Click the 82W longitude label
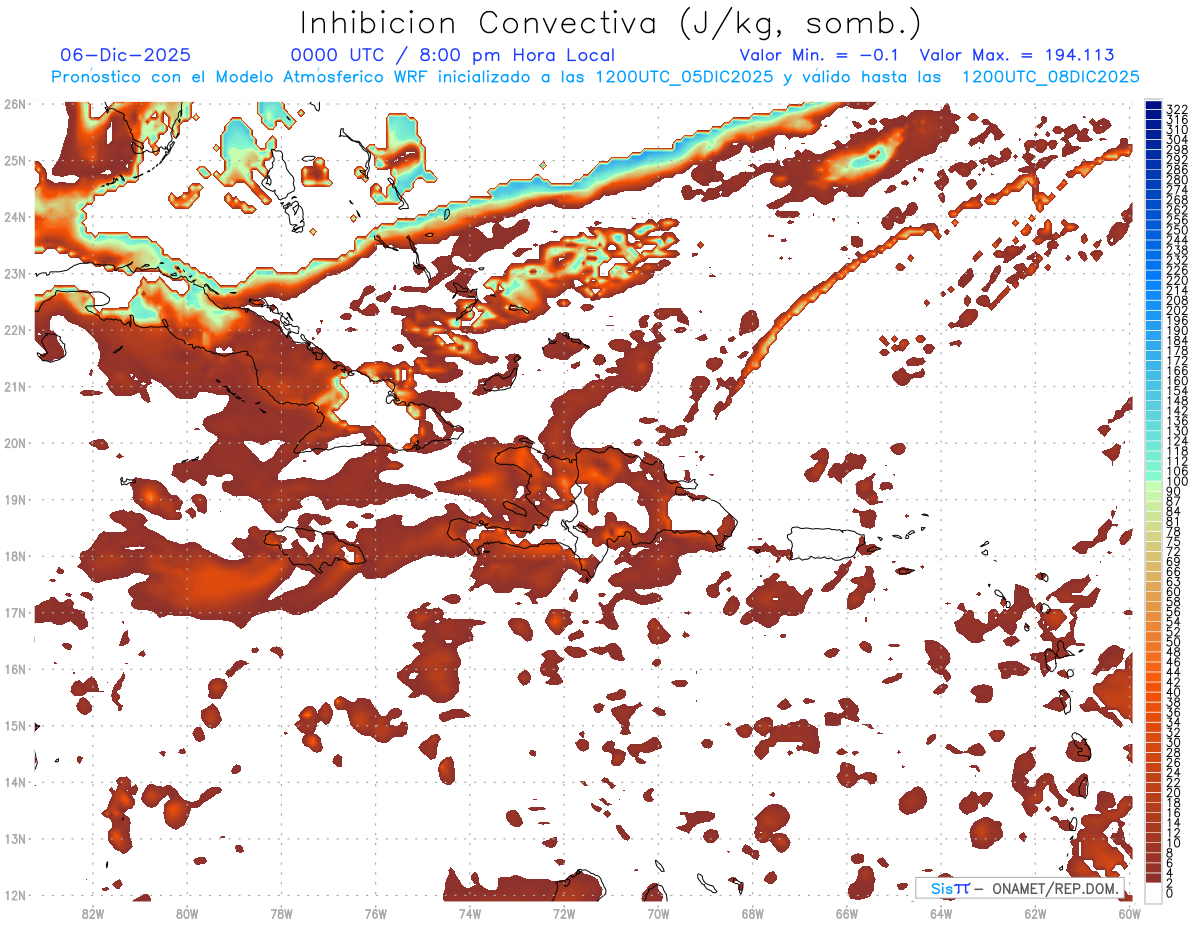 (x=92, y=913)
